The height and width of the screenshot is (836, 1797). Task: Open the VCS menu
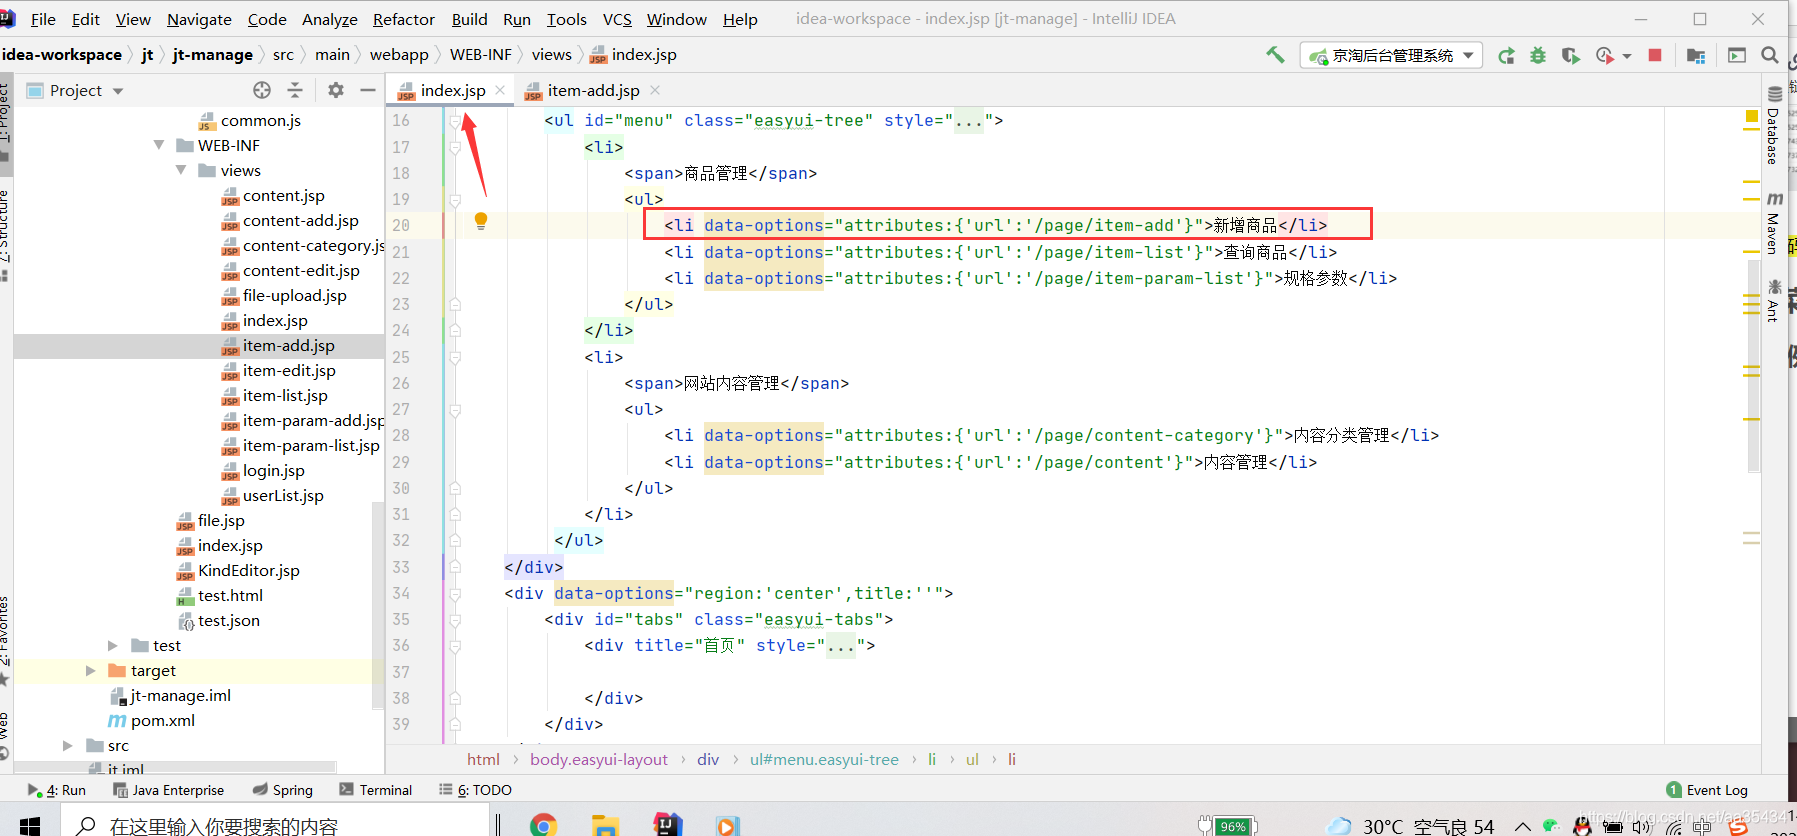click(x=617, y=19)
